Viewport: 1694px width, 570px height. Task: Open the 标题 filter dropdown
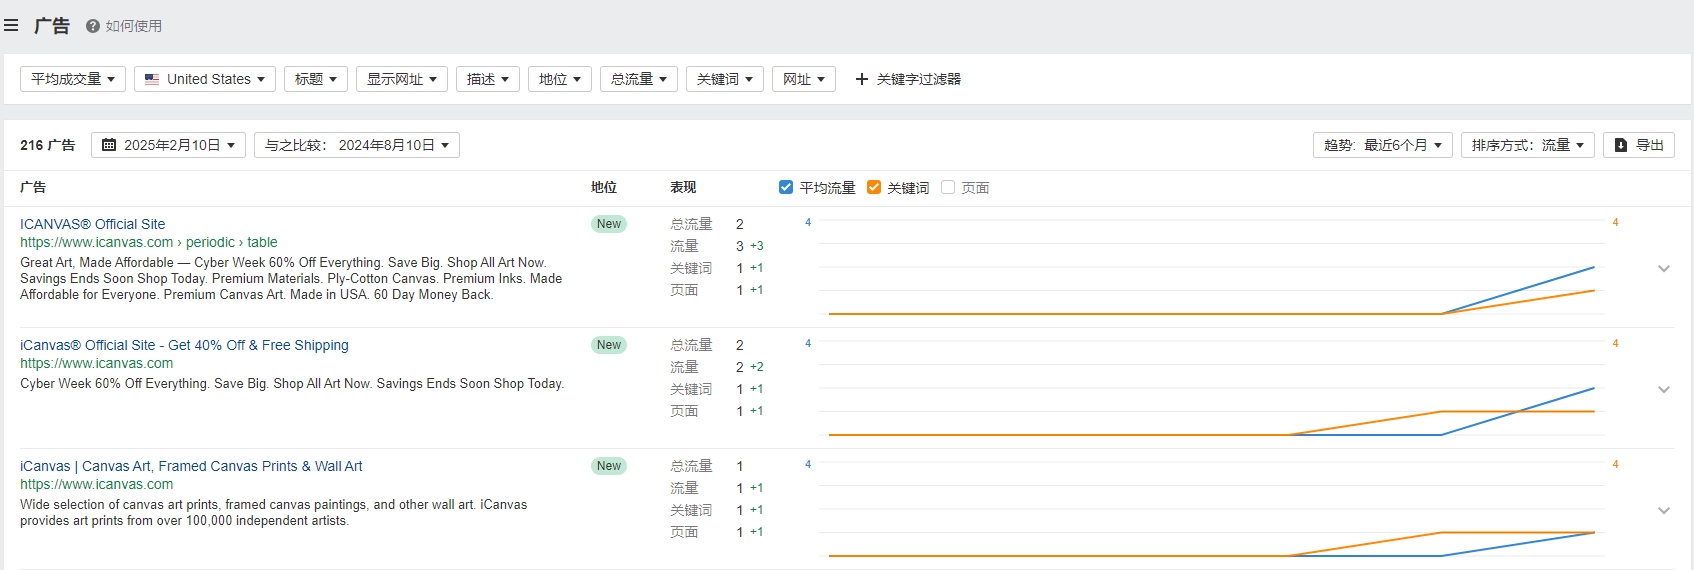click(x=316, y=79)
